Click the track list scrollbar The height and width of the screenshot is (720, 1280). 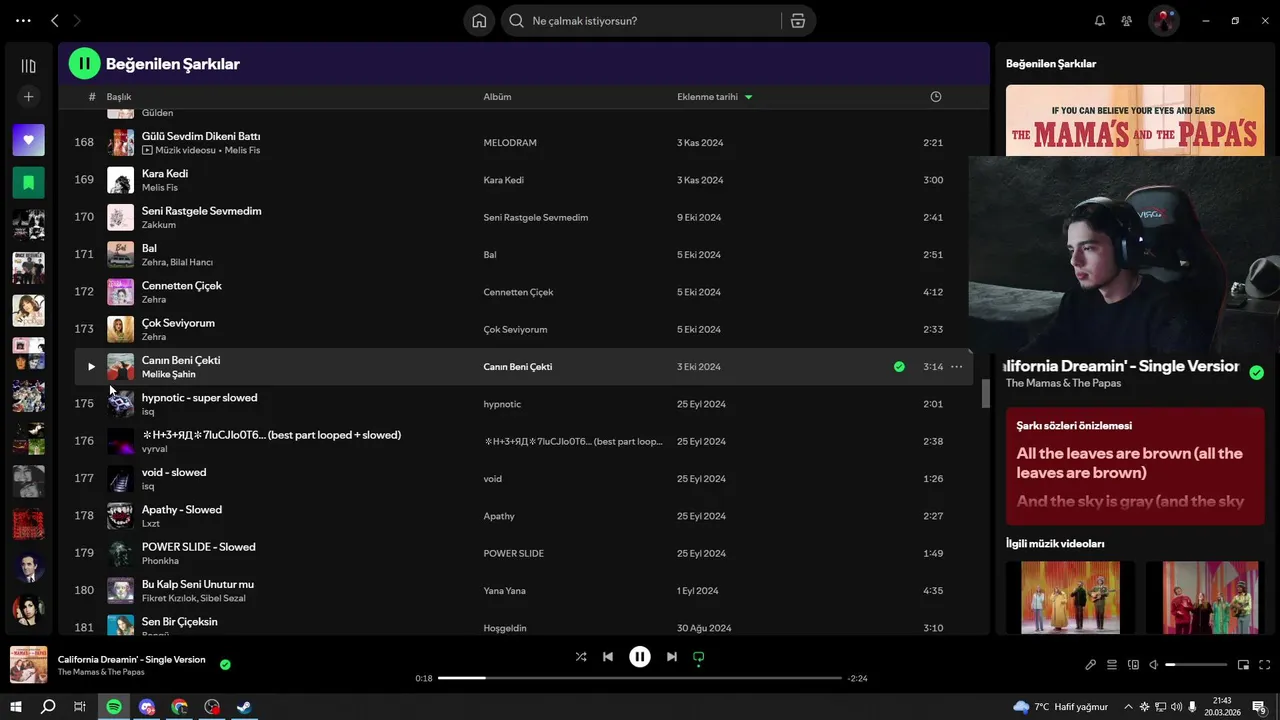click(985, 393)
